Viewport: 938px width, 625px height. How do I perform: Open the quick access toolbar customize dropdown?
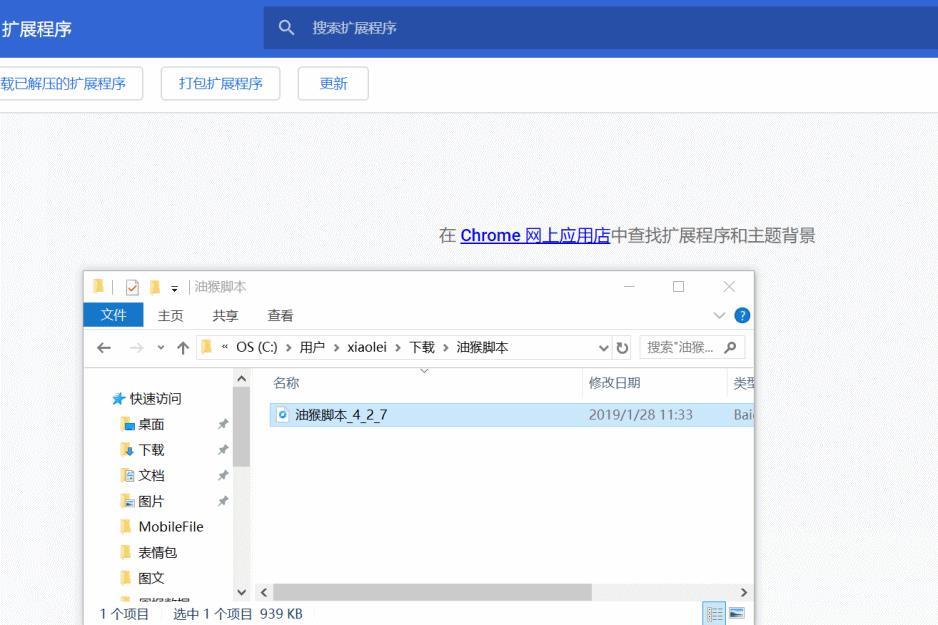(174, 289)
